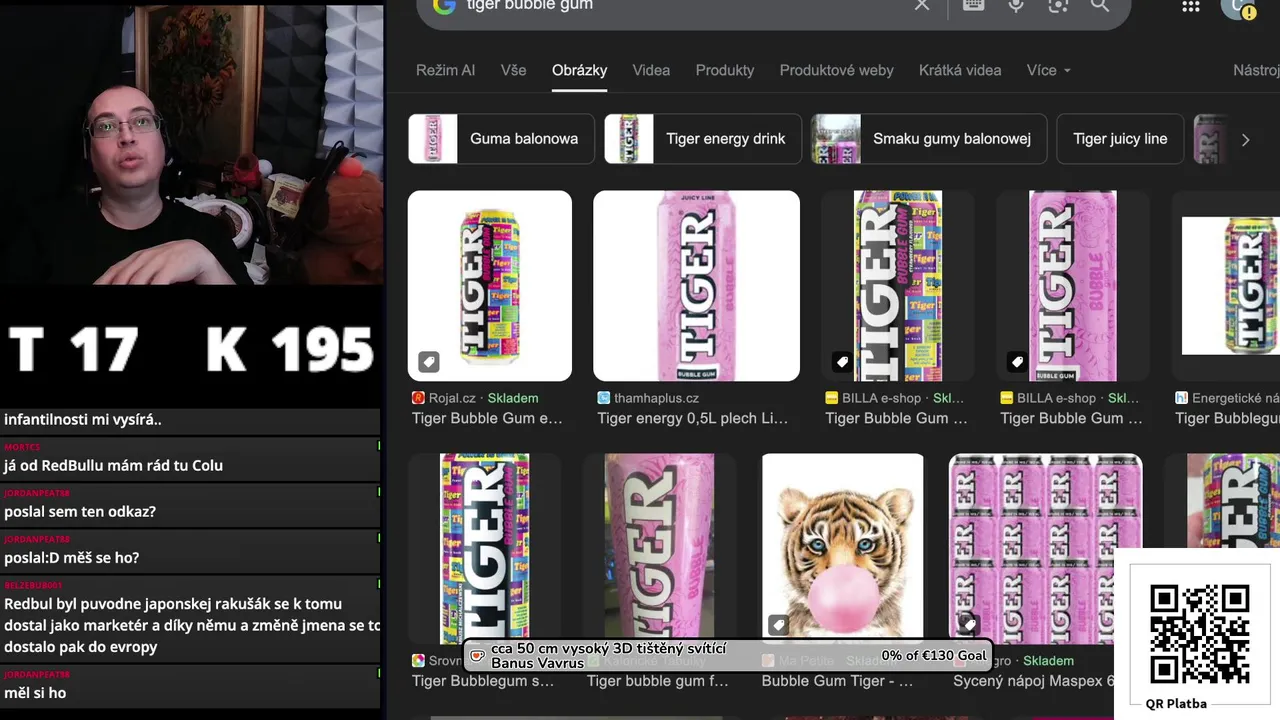Open thamhaplus.cz pink Tiger can image
This screenshot has width=1280, height=720.
(696, 286)
